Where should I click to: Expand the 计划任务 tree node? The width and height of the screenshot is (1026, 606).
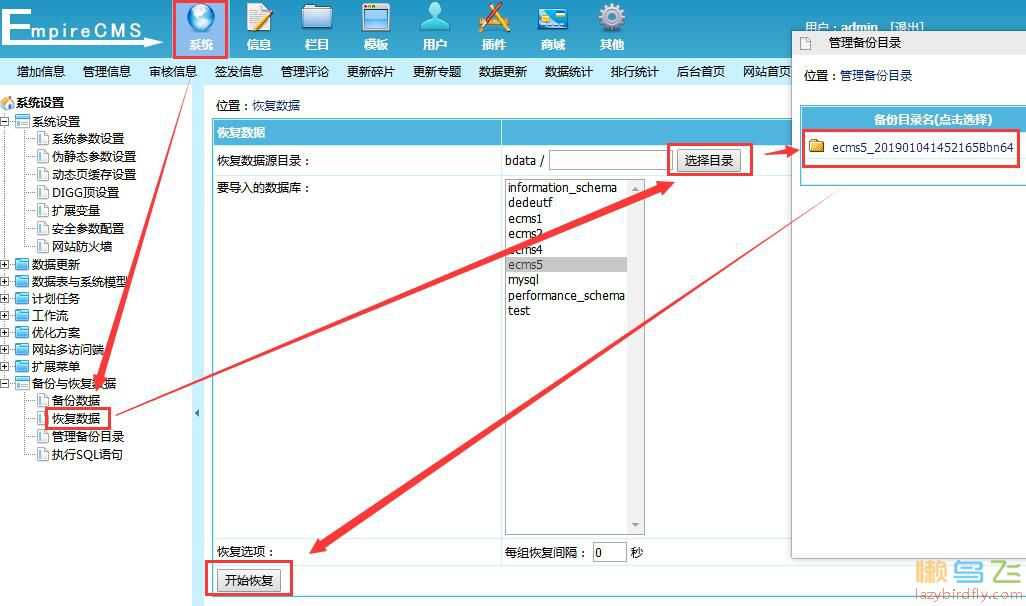(x=5, y=298)
